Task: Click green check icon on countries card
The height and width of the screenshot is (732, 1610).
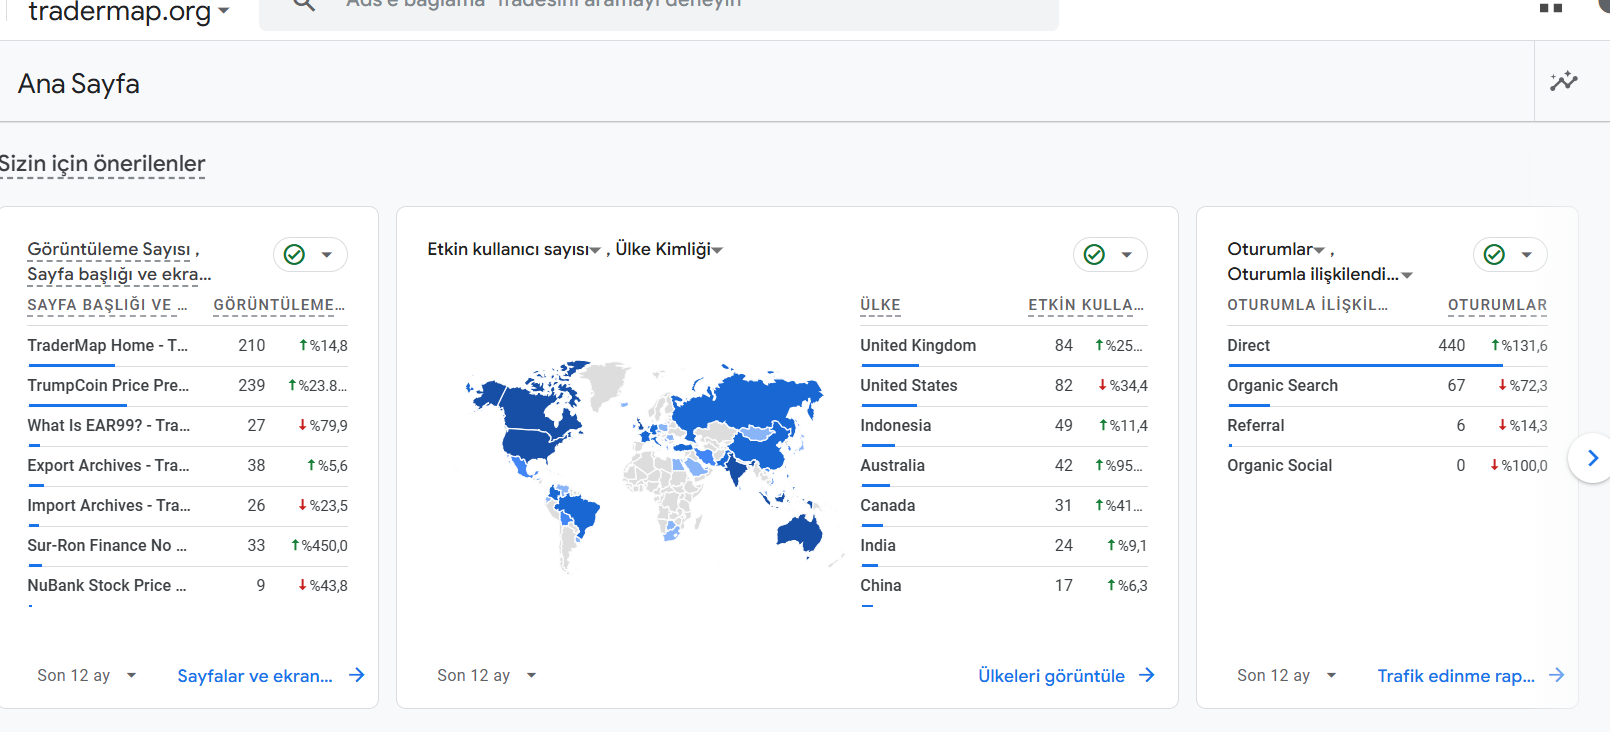Action: (x=1094, y=255)
